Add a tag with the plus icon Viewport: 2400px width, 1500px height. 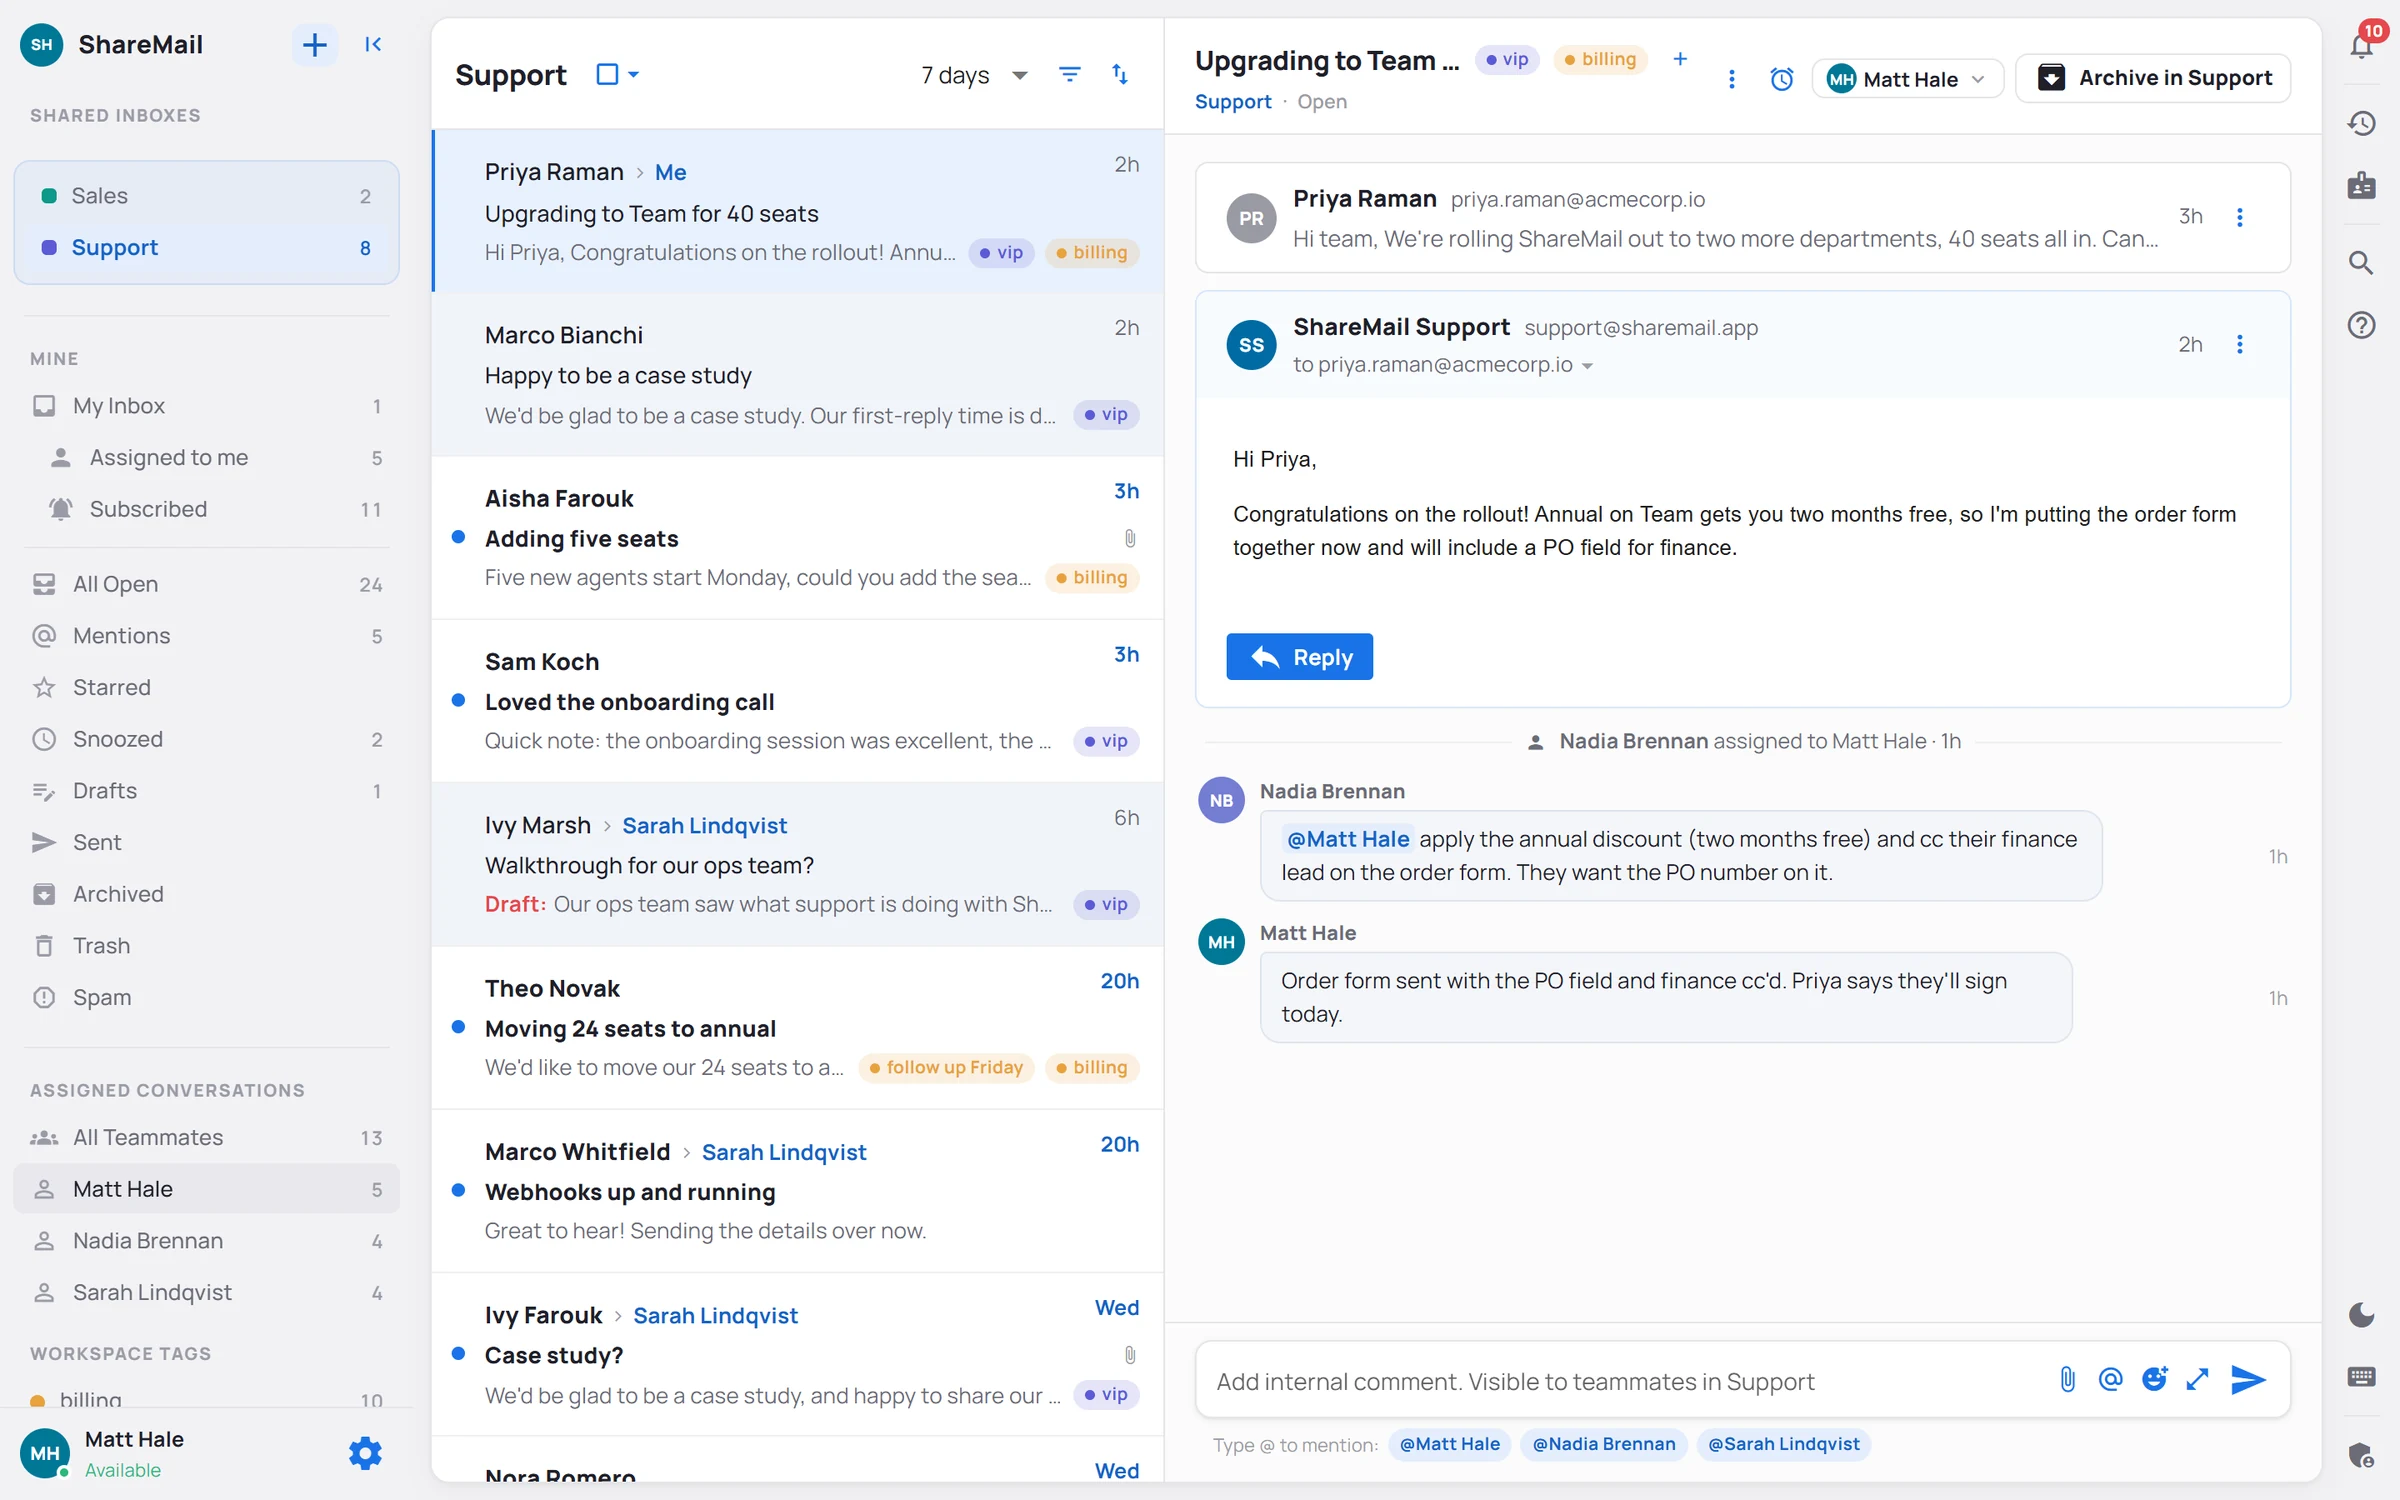point(1680,59)
